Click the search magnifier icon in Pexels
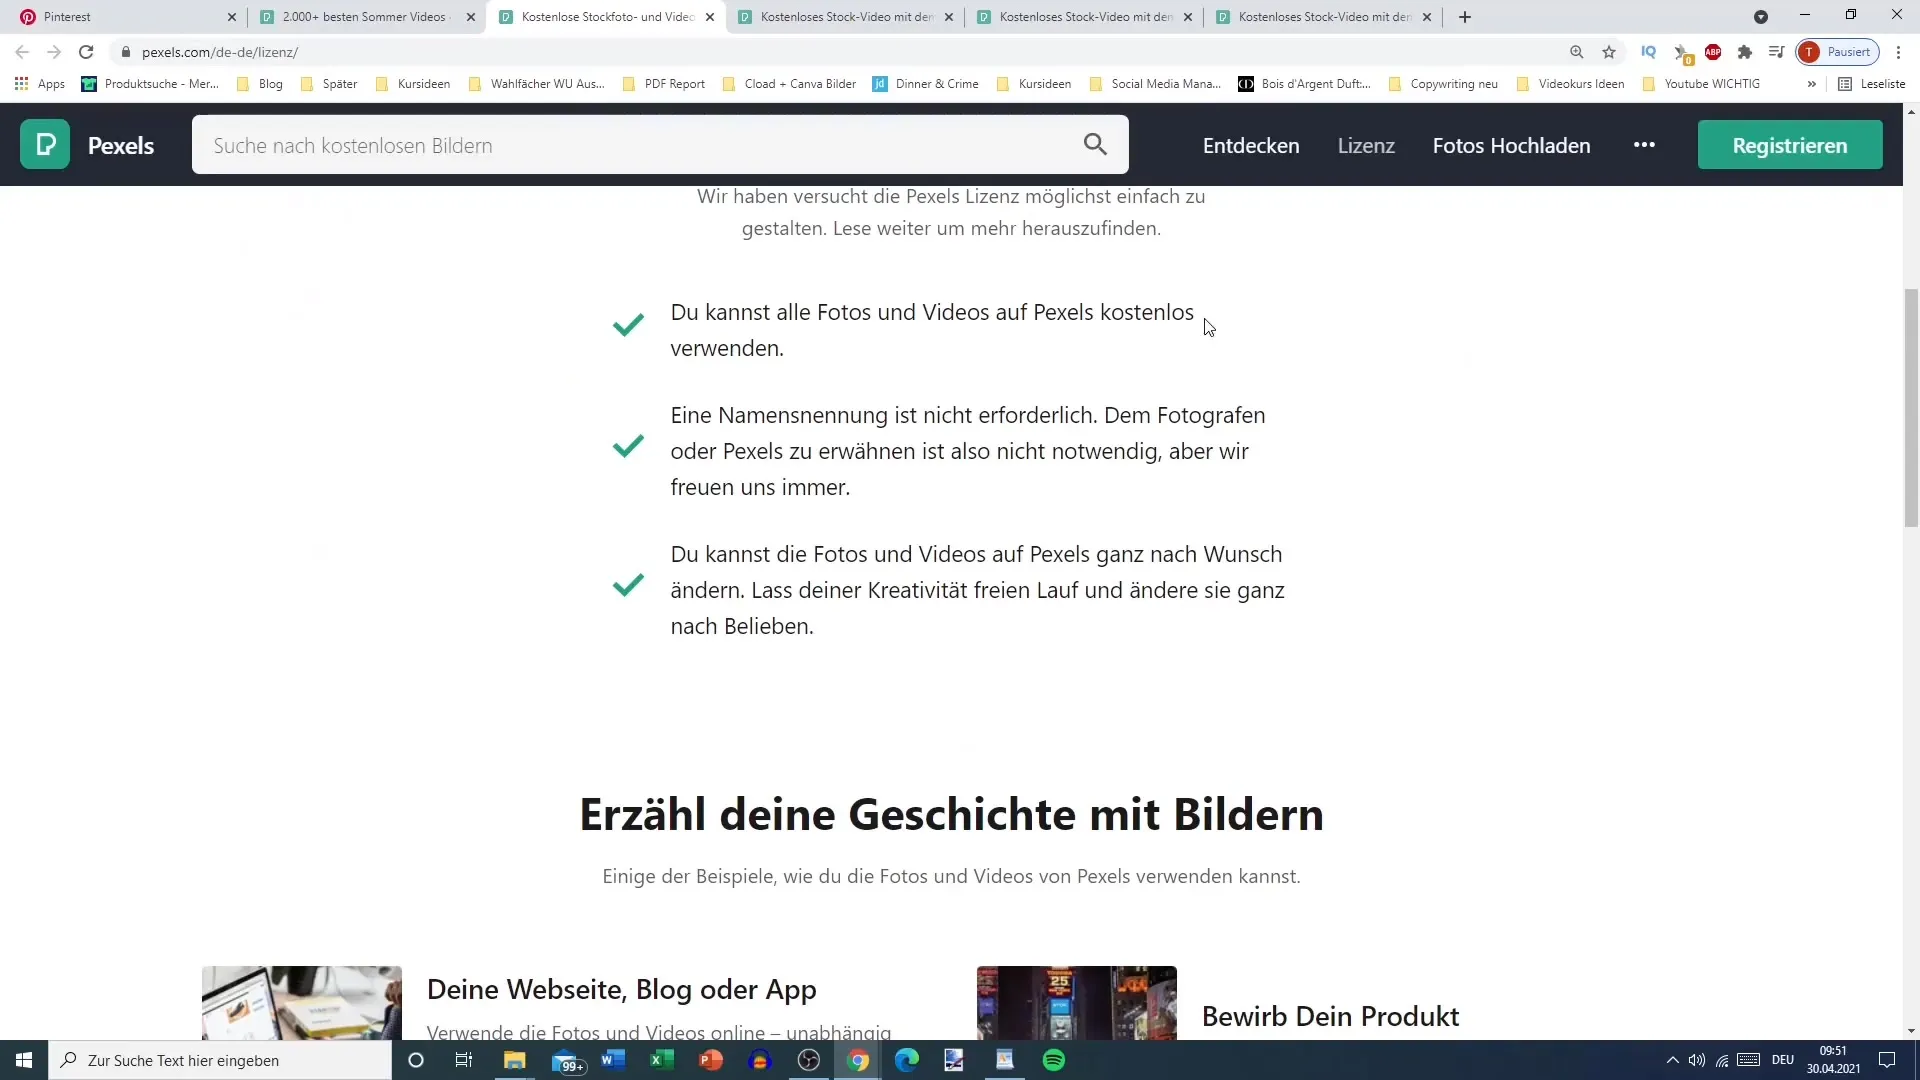1920x1080 pixels. click(1095, 145)
